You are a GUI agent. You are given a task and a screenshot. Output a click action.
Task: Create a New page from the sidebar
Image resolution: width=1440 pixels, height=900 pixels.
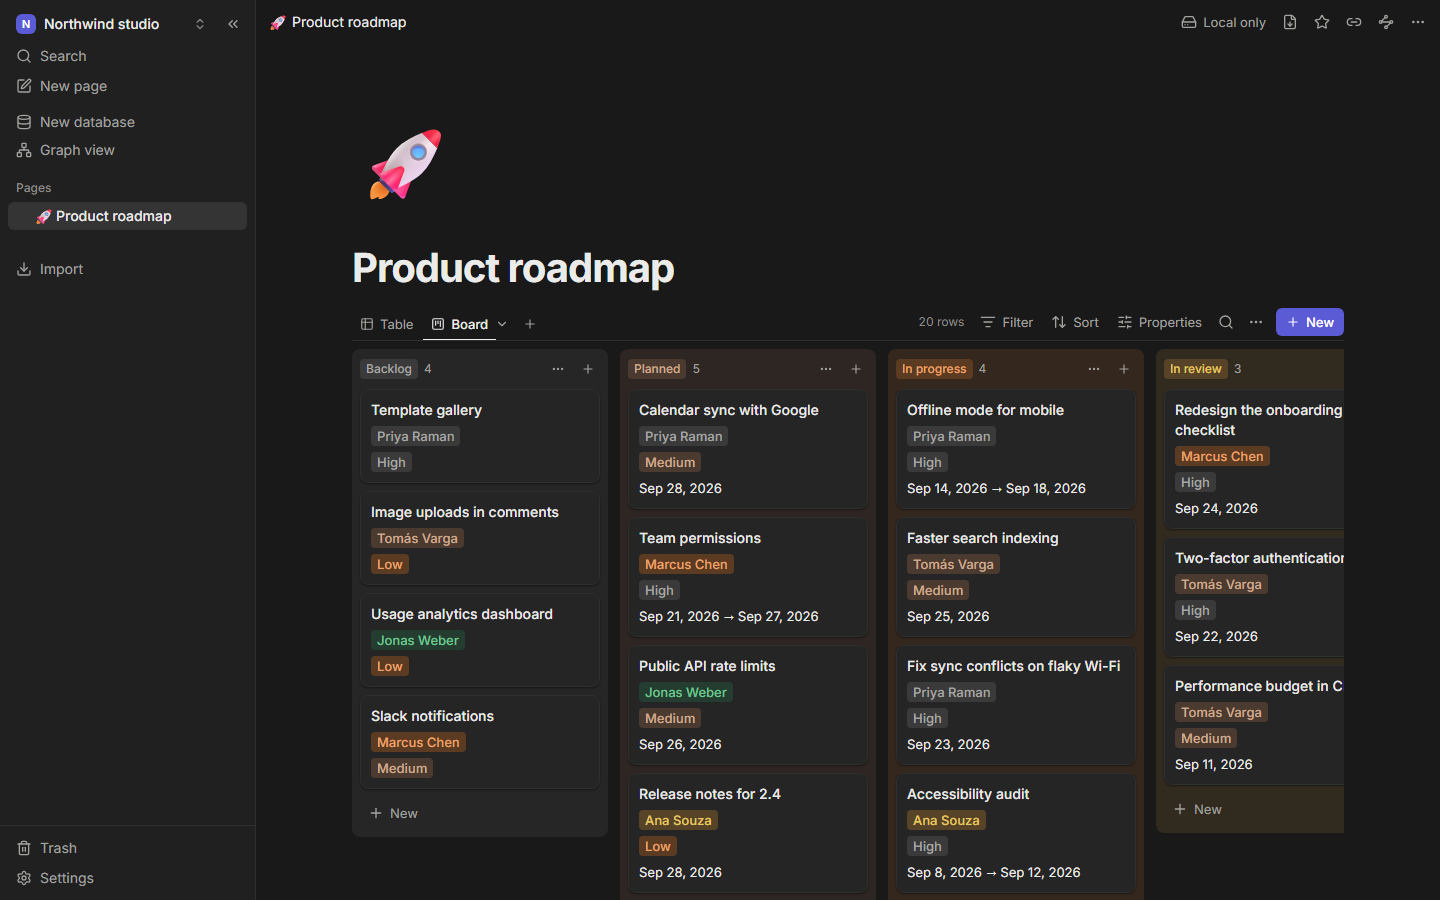point(128,86)
